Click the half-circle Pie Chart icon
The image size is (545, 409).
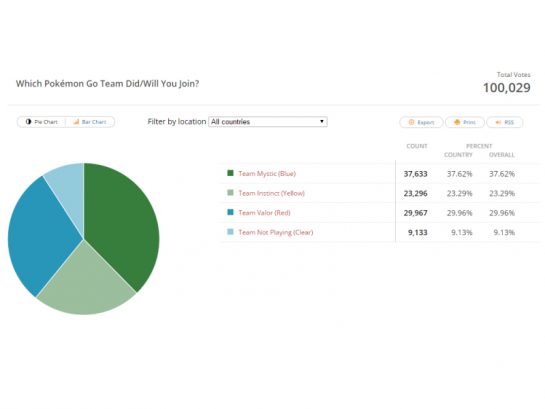29,122
